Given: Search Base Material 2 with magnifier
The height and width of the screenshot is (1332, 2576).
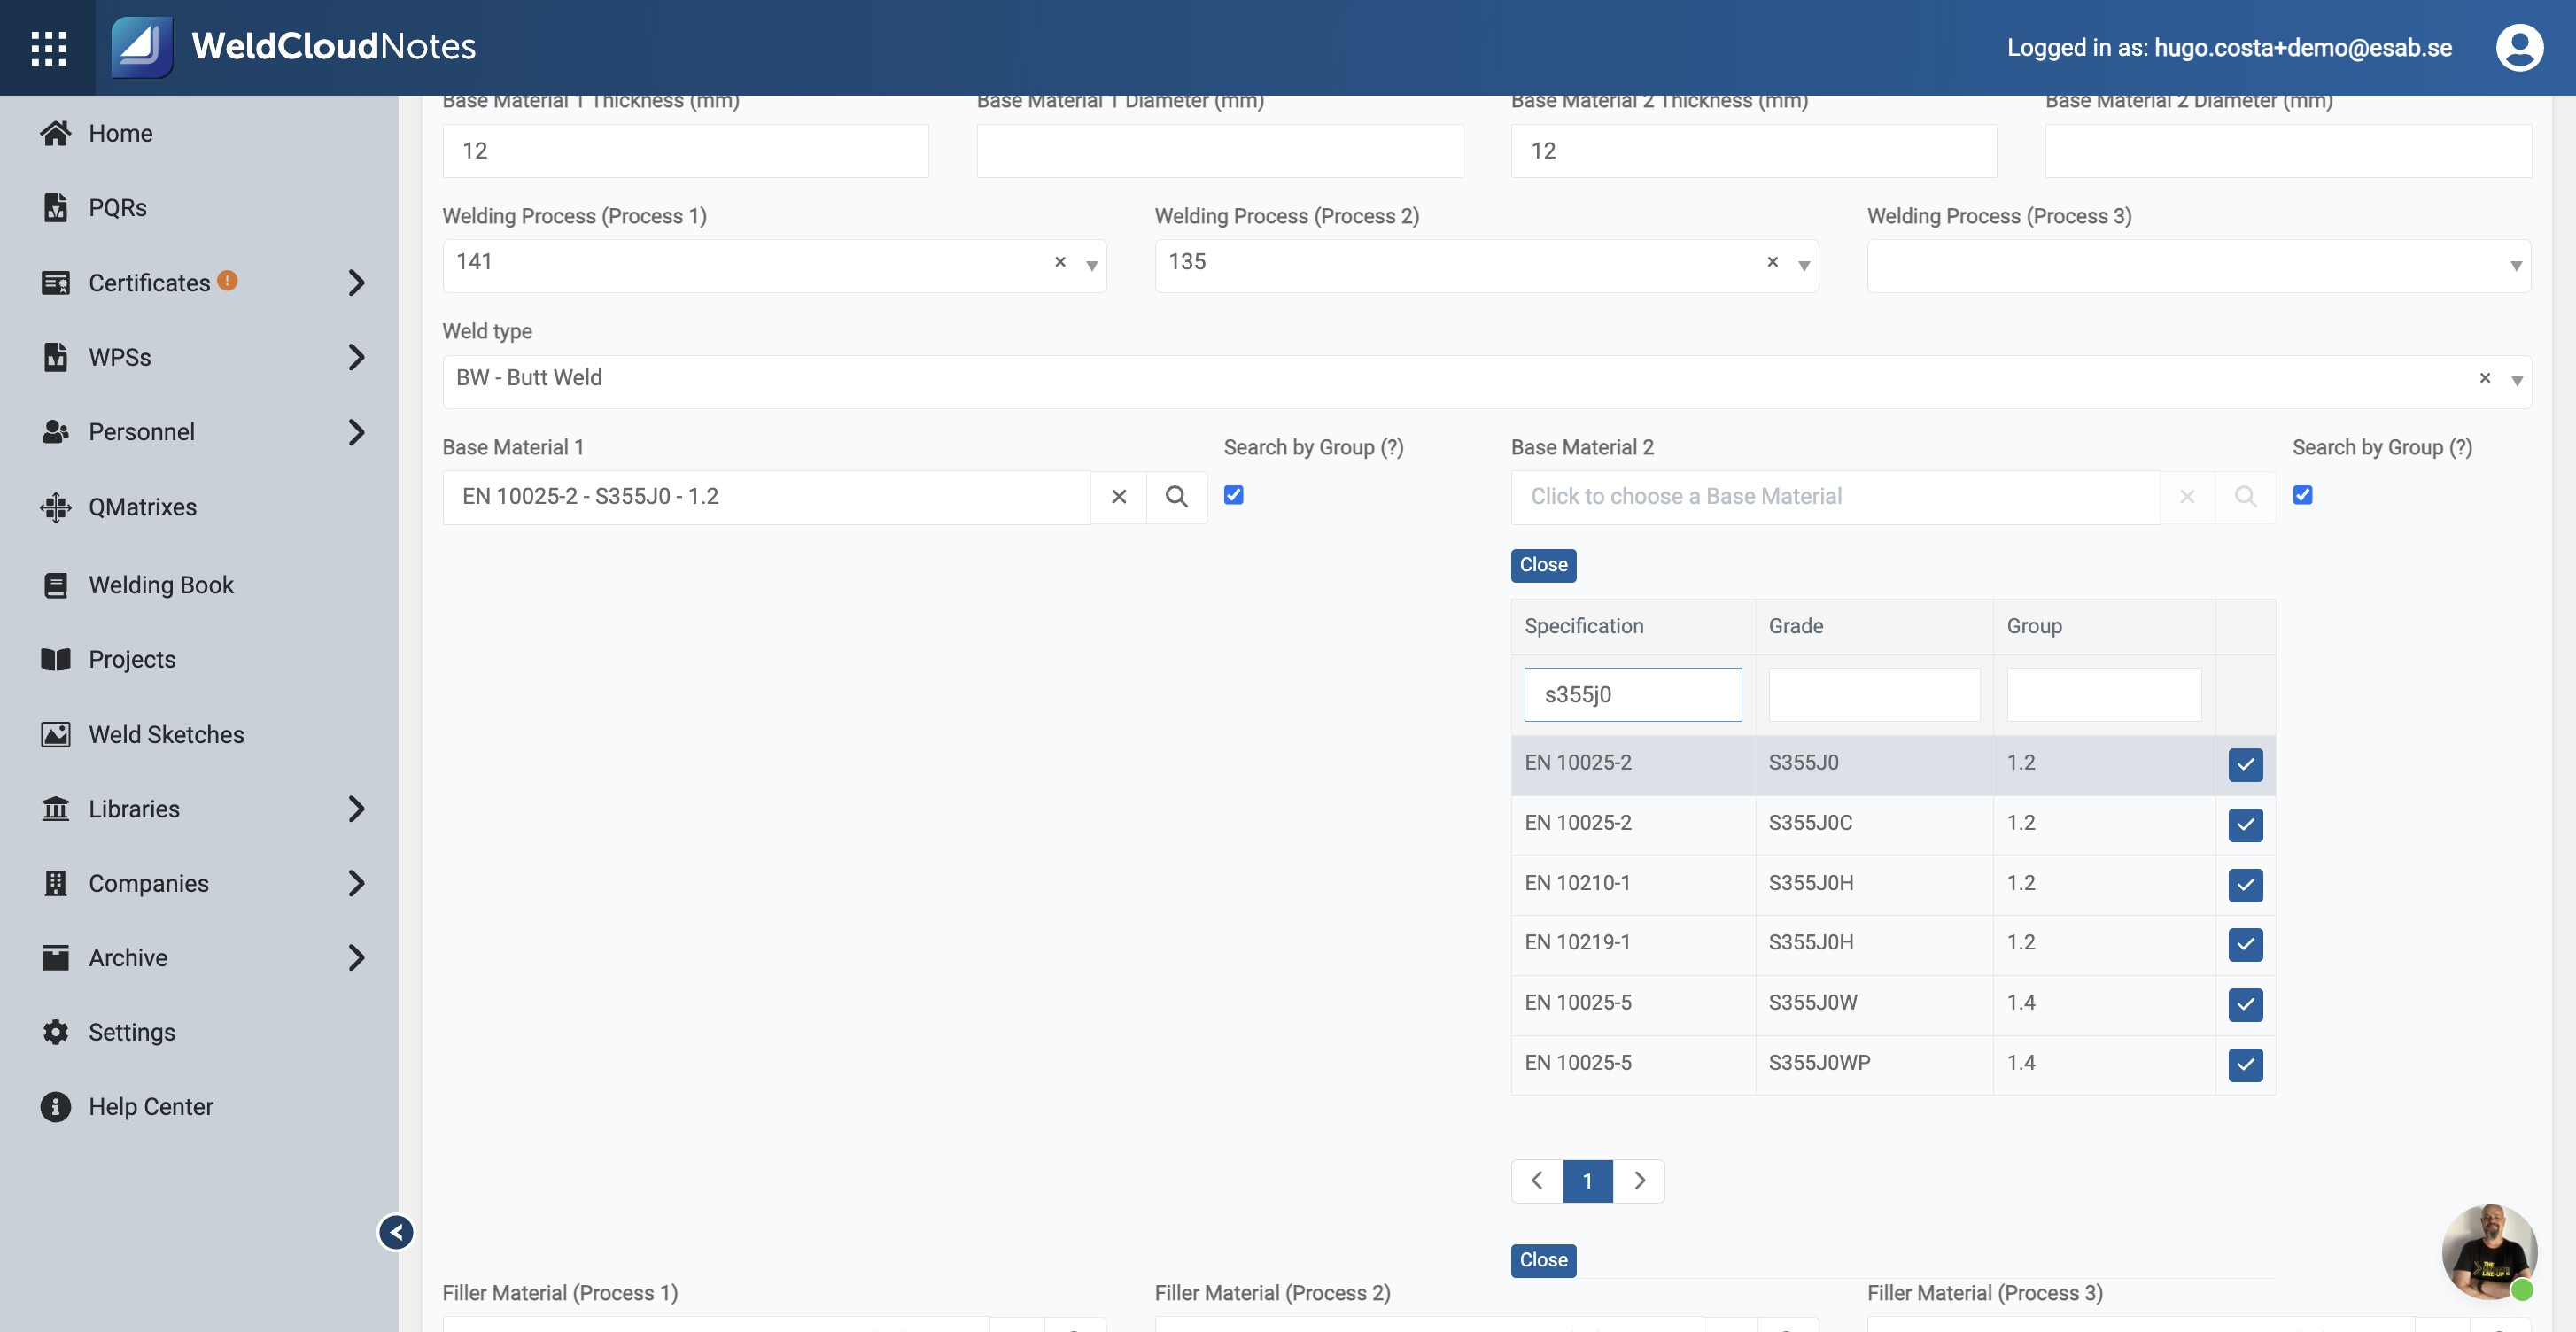Looking at the screenshot, I should [x=2245, y=497].
